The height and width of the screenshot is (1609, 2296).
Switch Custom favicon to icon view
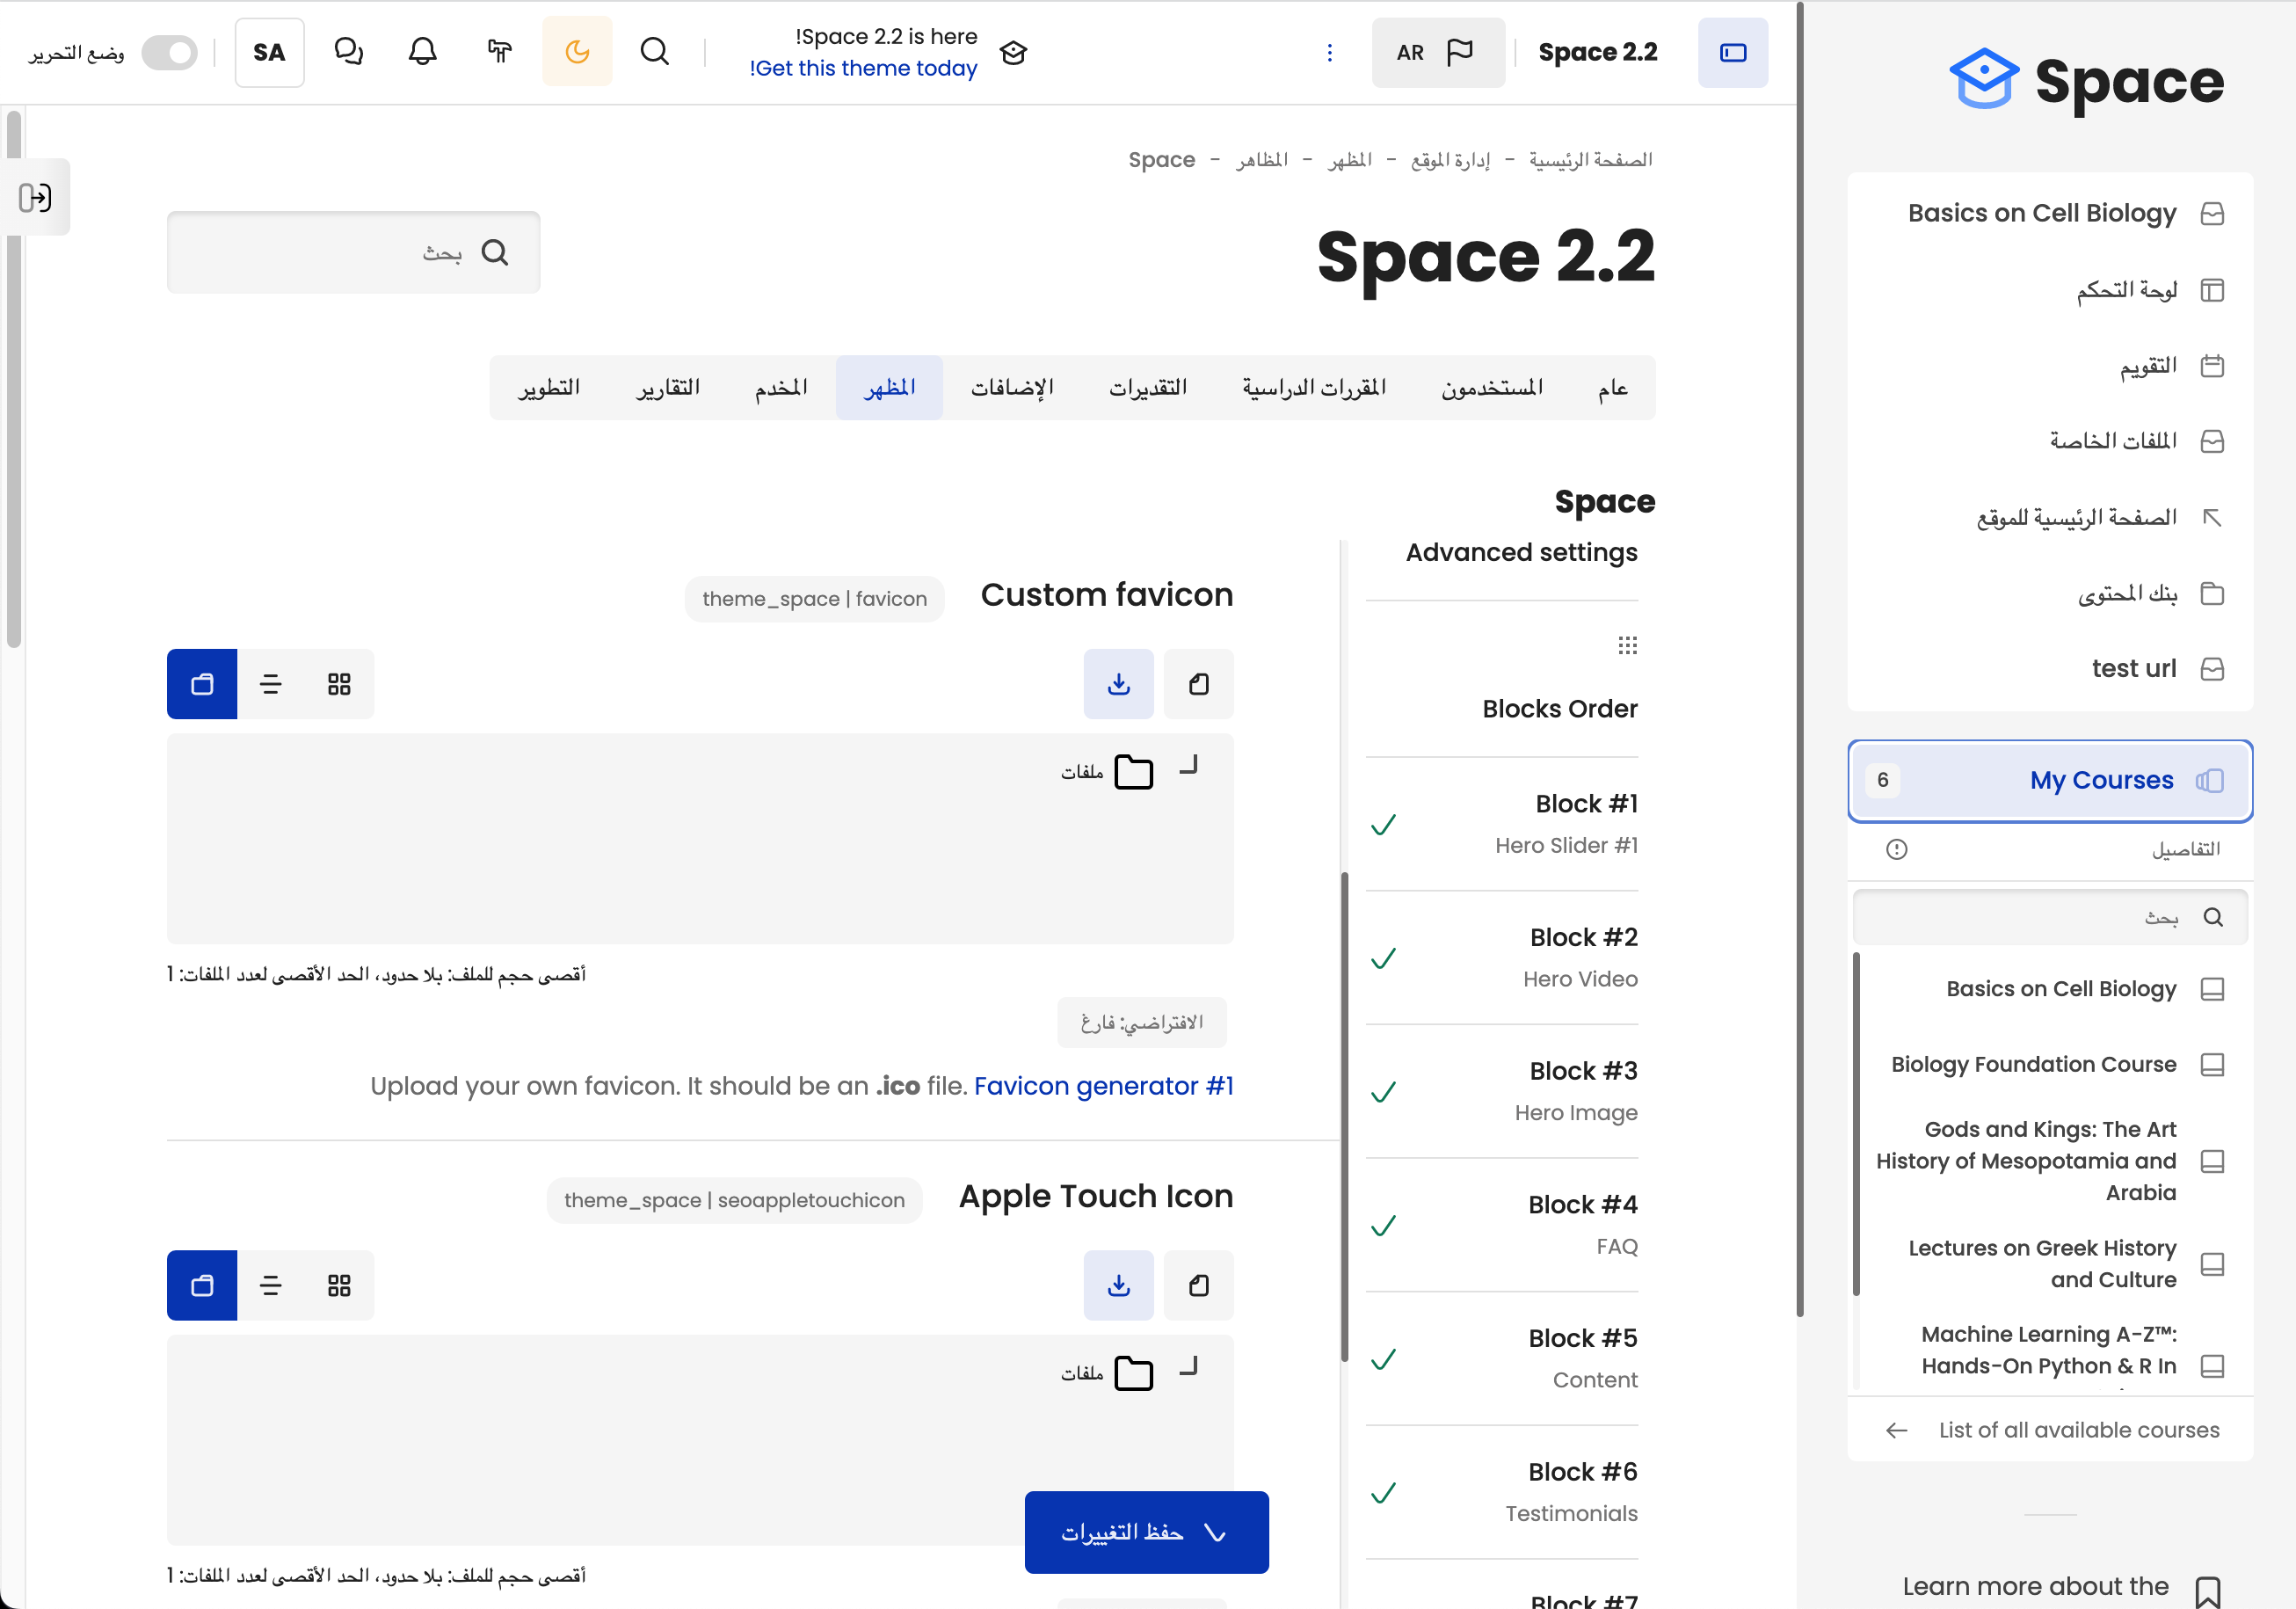click(x=339, y=684)
